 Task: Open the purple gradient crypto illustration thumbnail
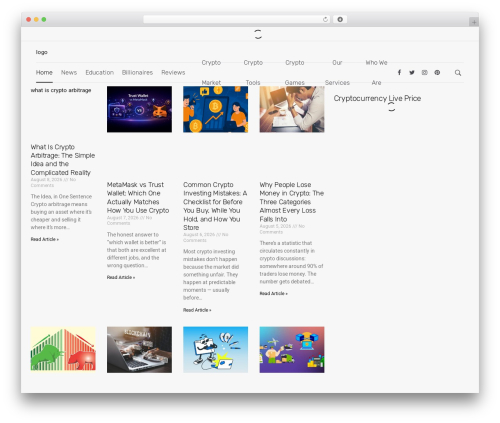[292, 349]
